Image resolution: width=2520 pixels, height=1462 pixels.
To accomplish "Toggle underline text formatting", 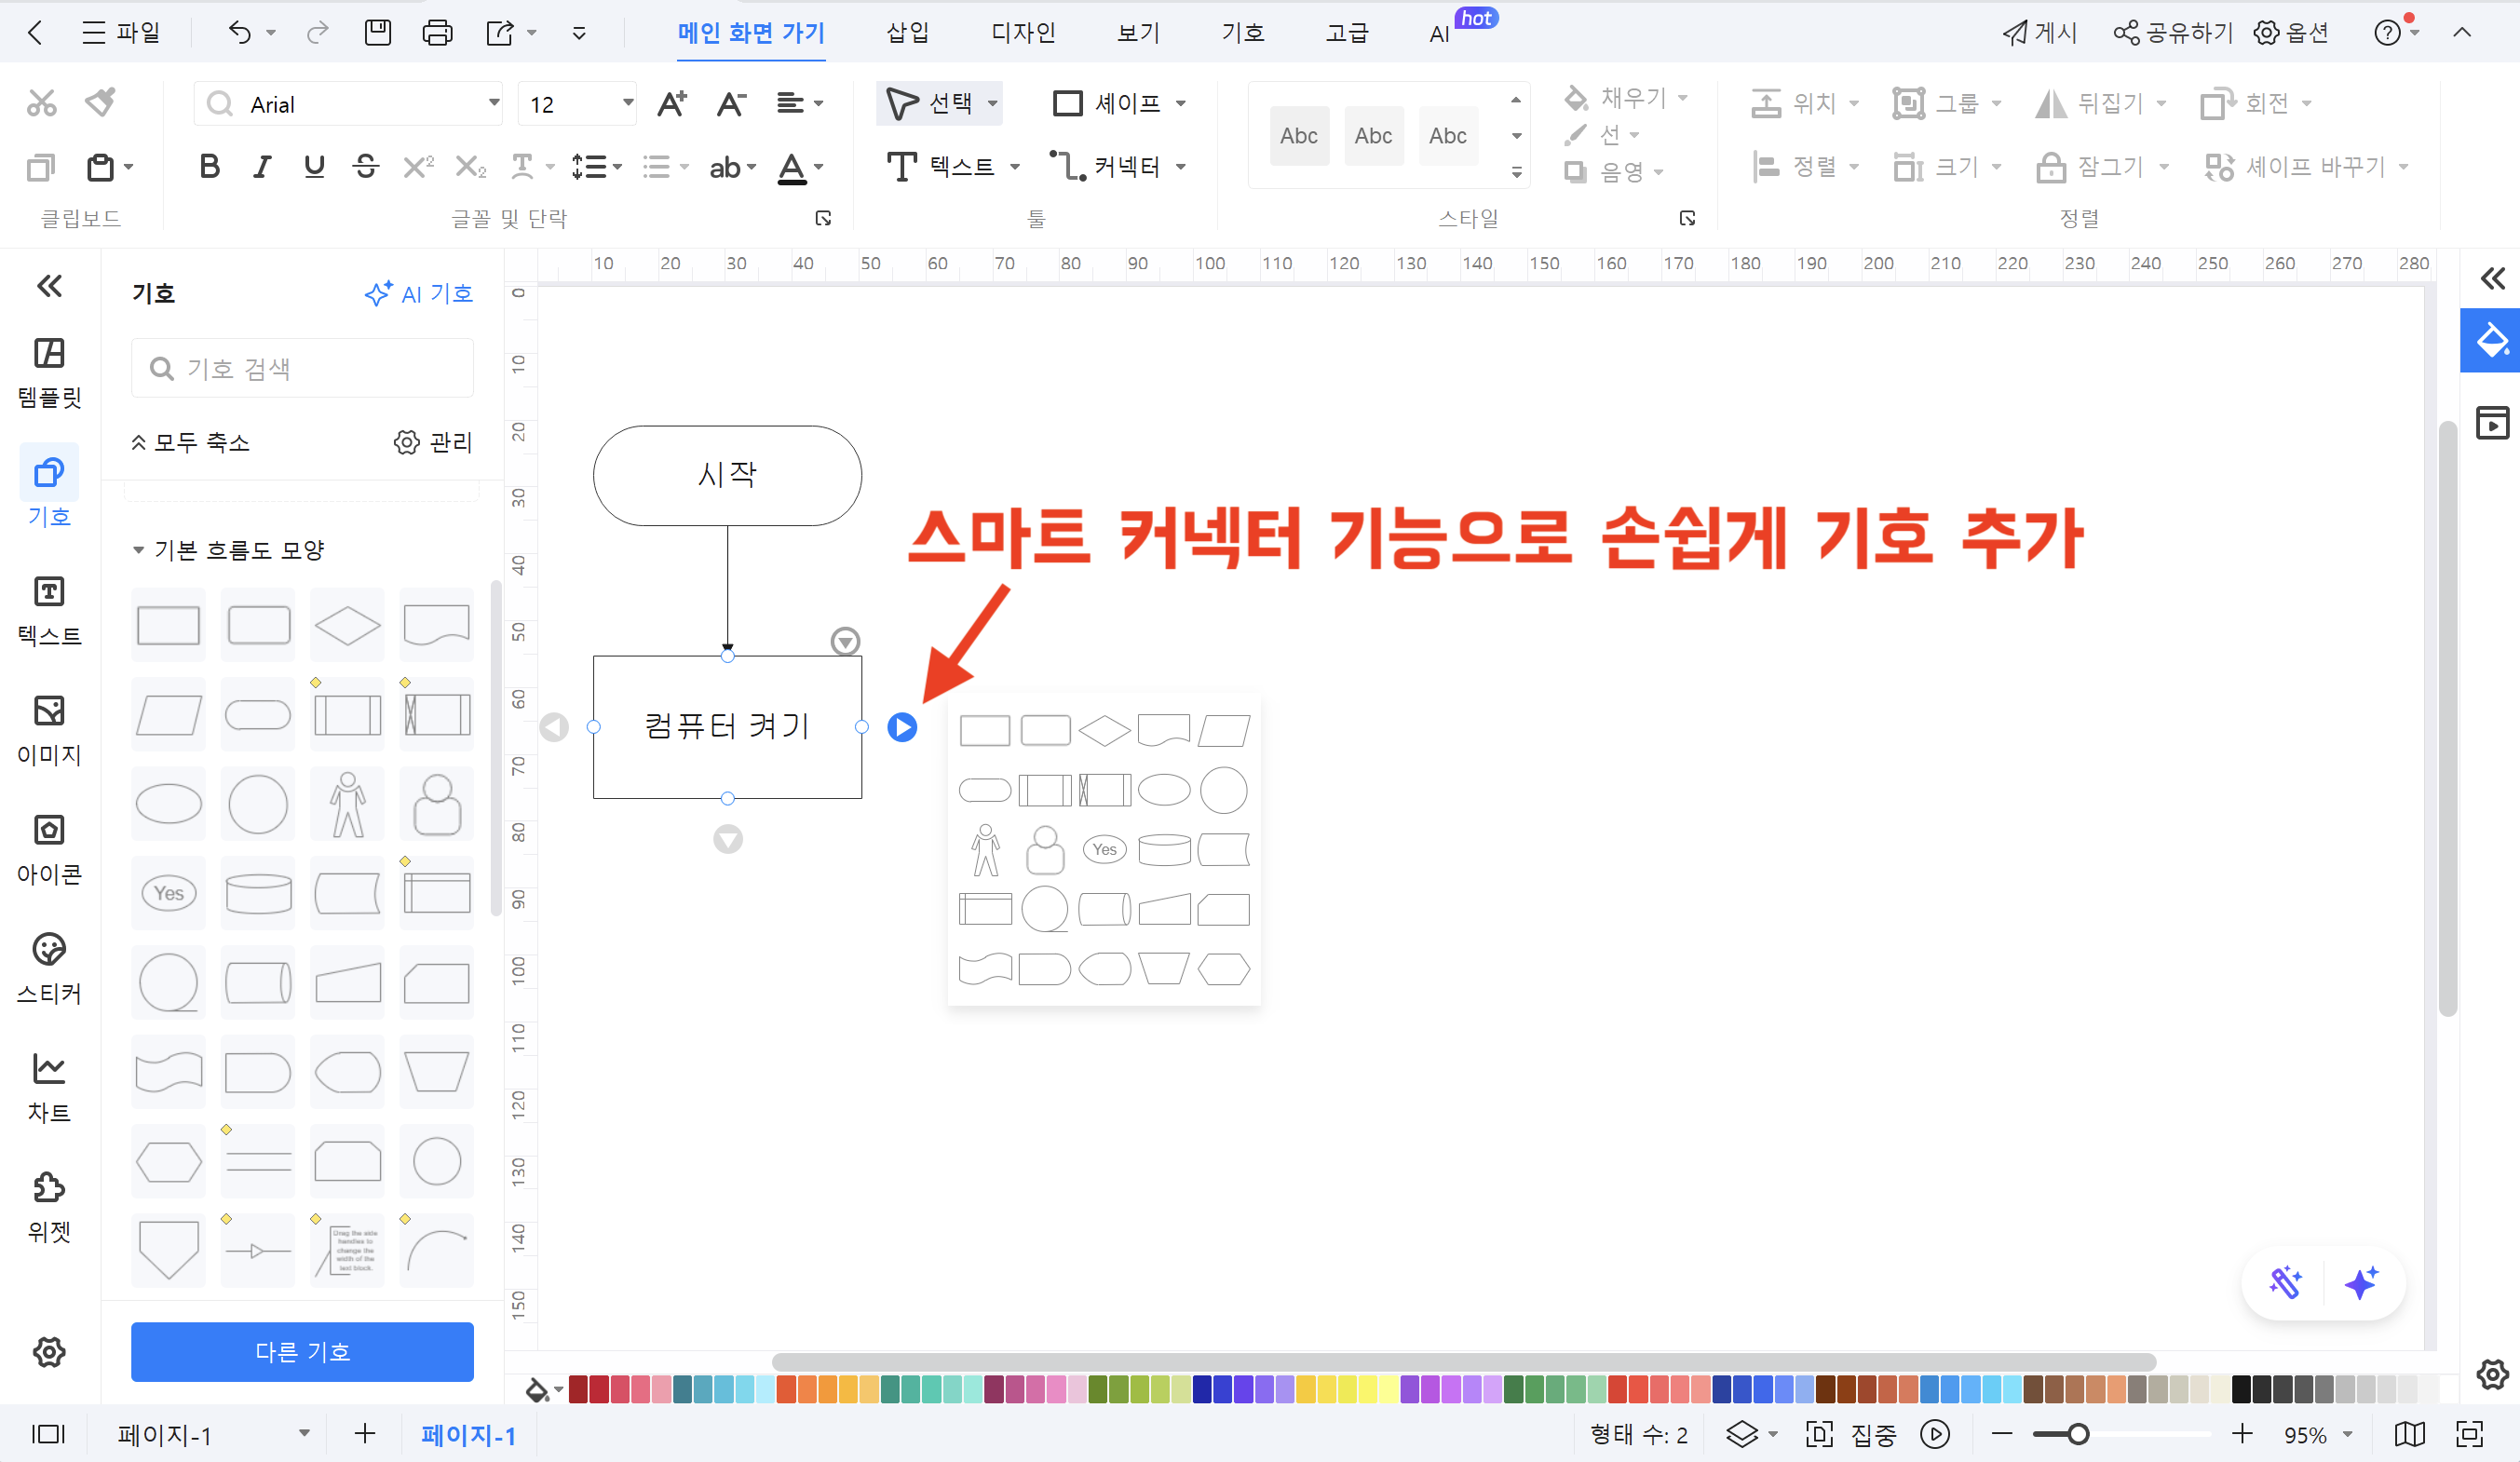I will click(314, 166).
